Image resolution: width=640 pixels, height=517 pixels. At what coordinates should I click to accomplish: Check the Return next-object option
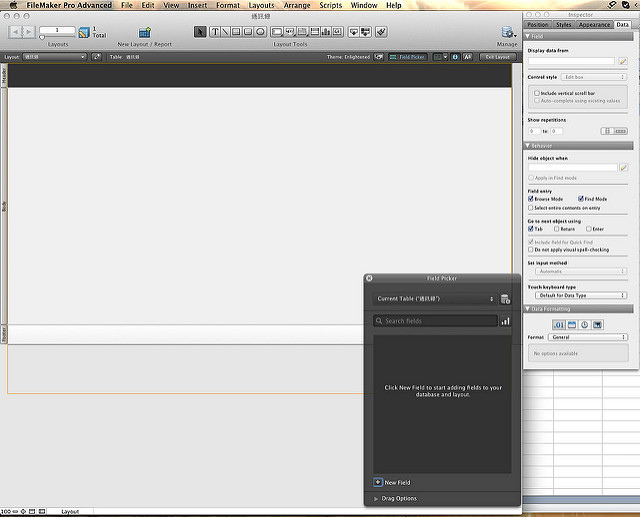pyautogui.click(x=556, y=229)
